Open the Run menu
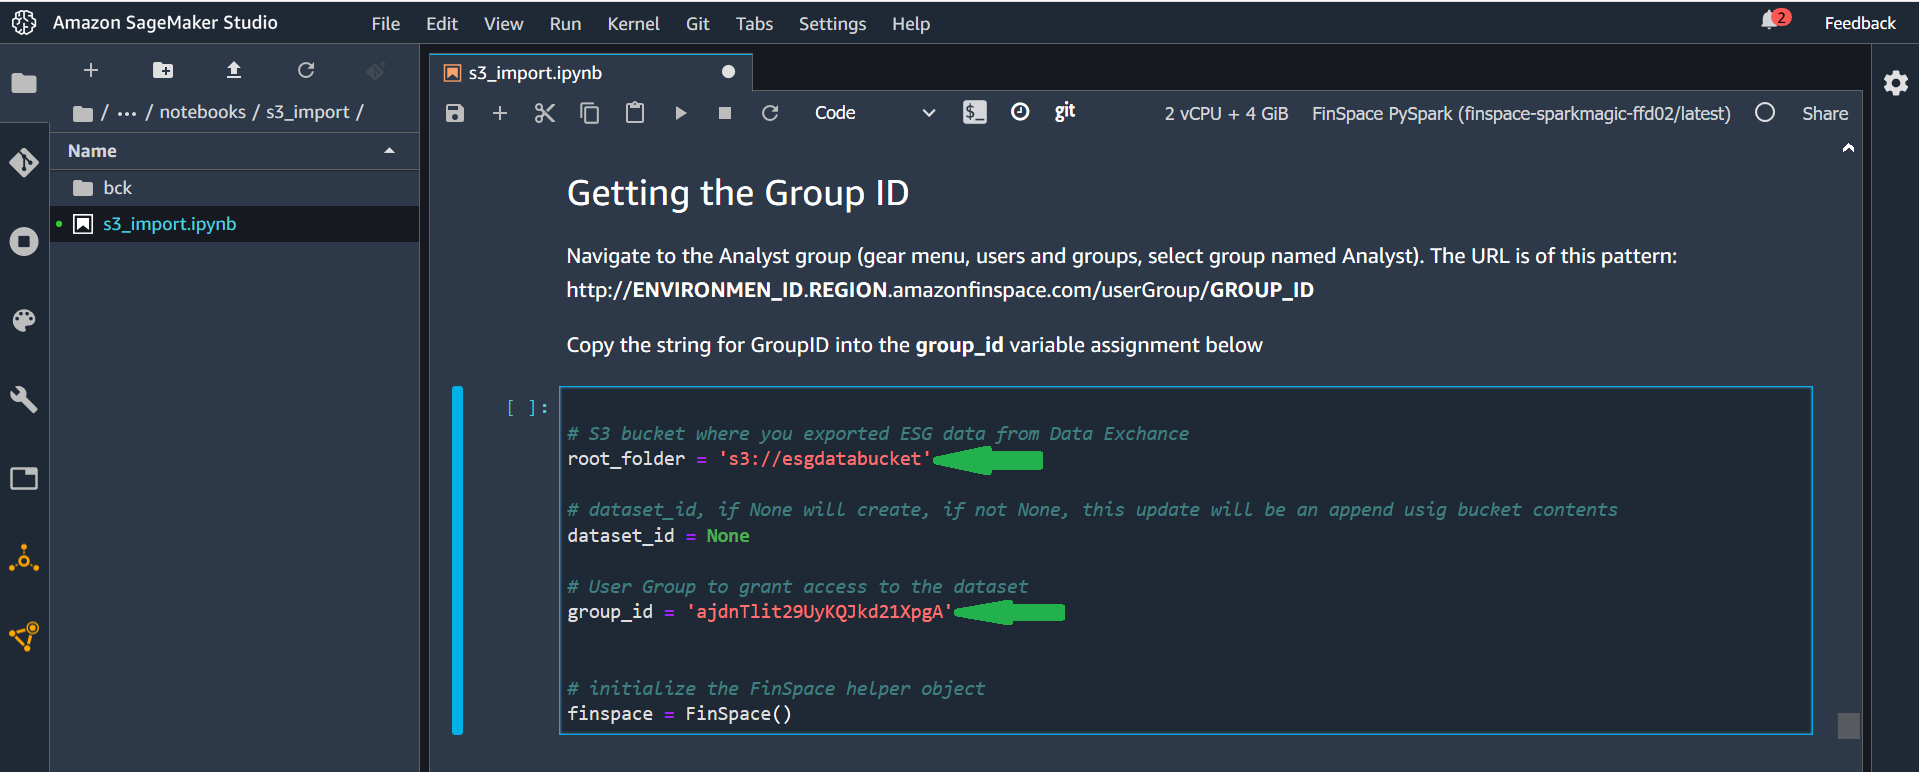Viewport: 1919px width, 772px height. point(566,23)
